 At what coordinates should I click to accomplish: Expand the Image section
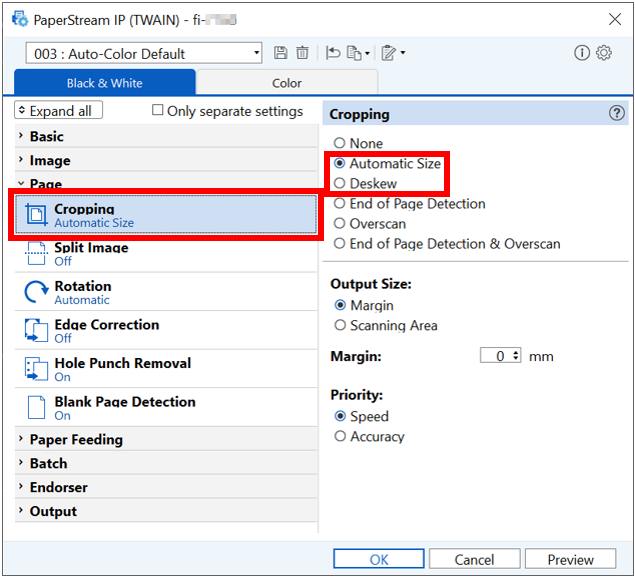pyautogui.click(x=166, y=160)
